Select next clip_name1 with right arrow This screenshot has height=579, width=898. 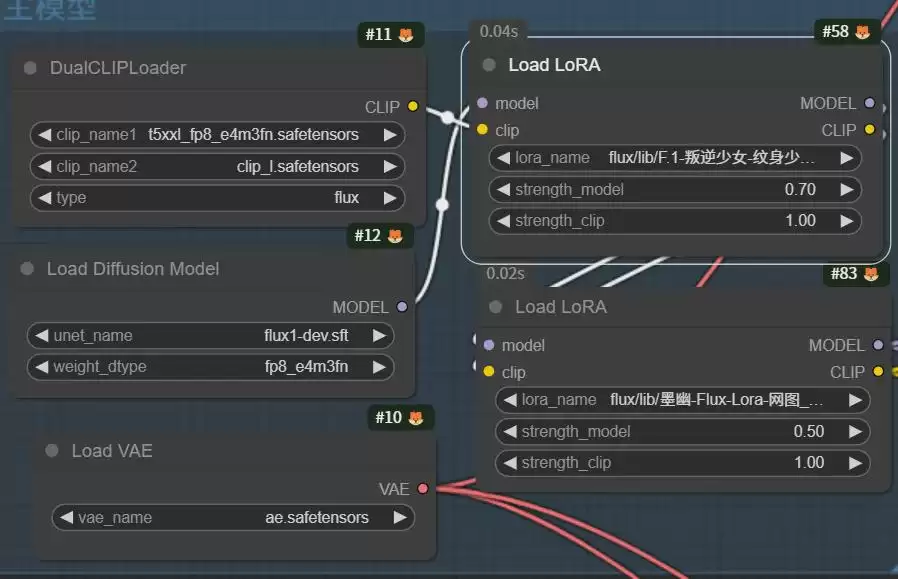390,135
